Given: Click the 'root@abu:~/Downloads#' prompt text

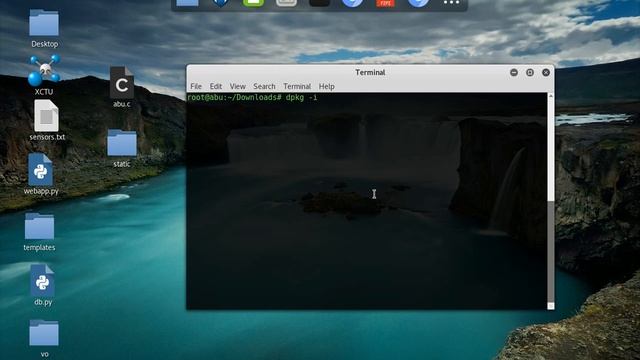Looking at the screenshot, I should click(234, 98).
